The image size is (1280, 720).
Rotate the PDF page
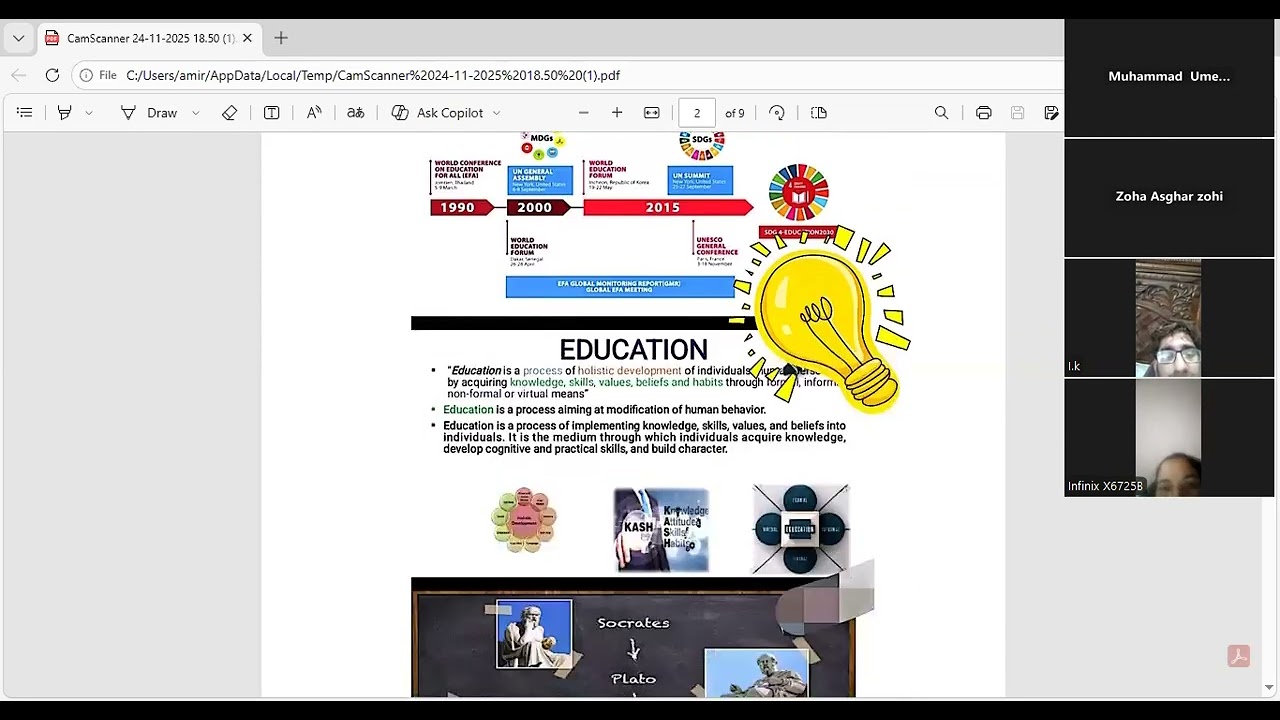click(x=777, y=113)
